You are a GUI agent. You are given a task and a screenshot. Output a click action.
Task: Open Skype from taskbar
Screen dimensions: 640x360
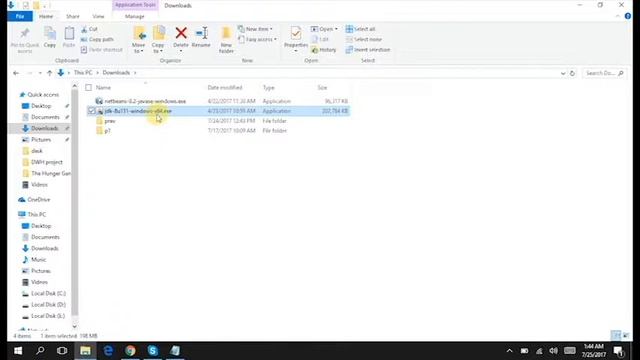pyautogui.click(x=153, y=351)
